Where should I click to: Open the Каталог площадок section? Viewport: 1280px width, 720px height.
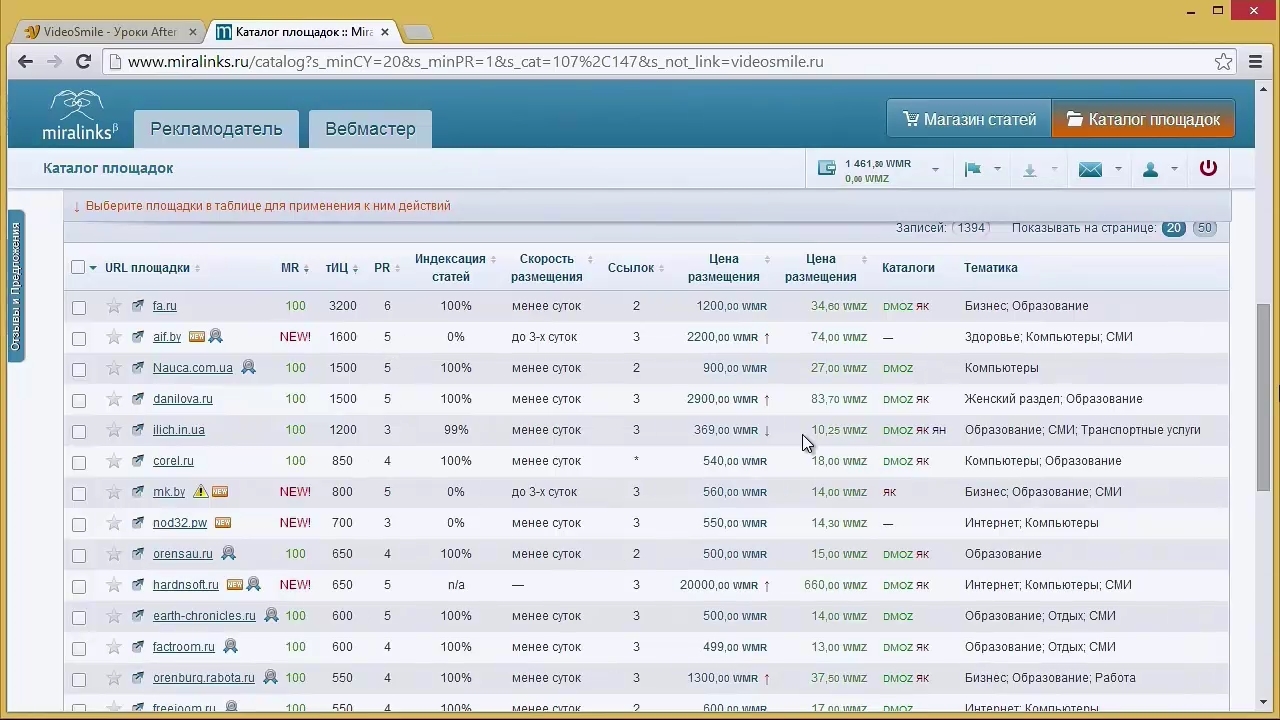[1143, 119]
